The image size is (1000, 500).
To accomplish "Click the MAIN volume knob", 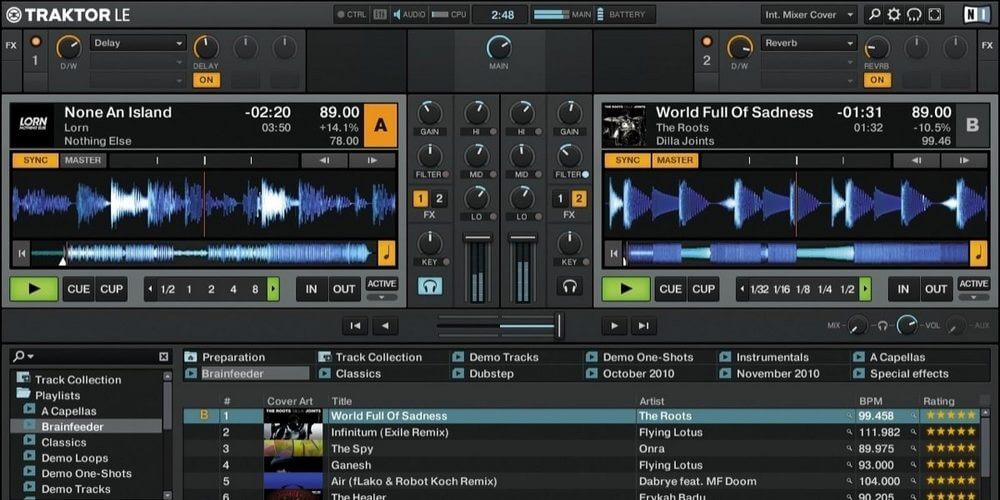I will coord(499,47).
